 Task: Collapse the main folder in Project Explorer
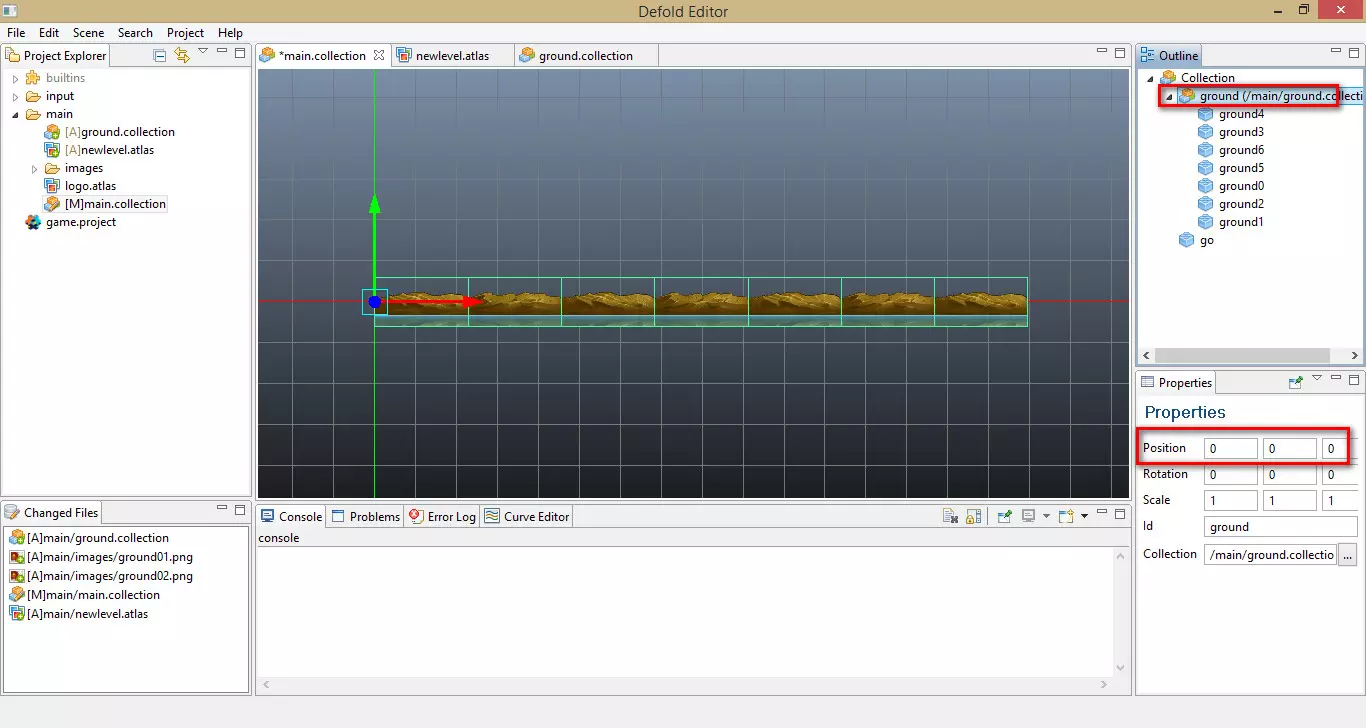[15, 114]
